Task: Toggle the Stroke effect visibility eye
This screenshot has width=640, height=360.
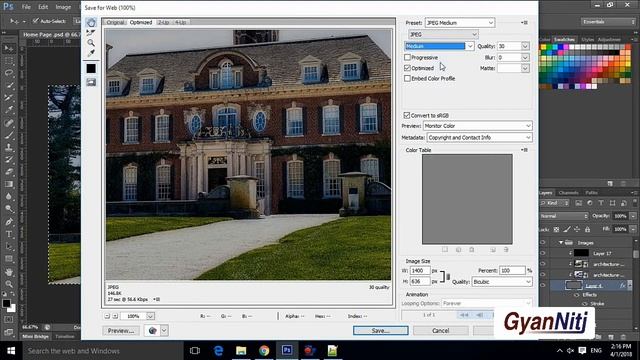Action: (x=585, y=304)
